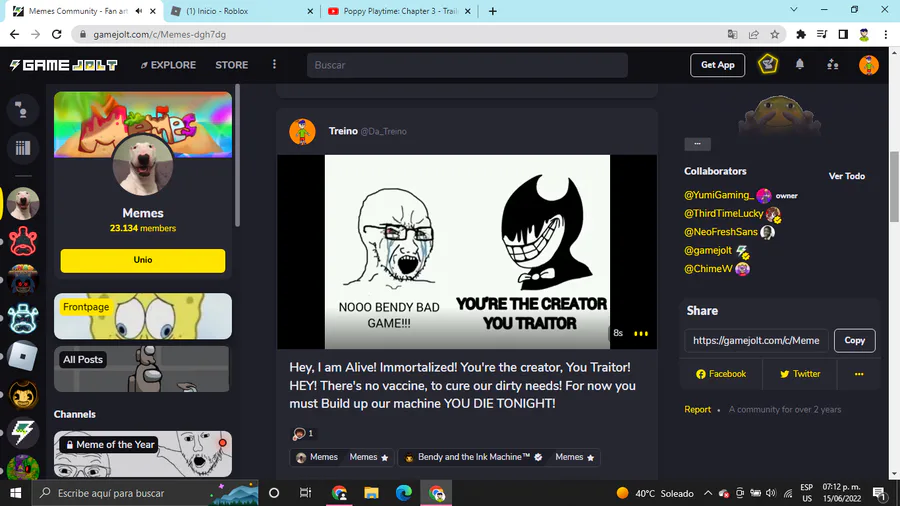Open the user avatar menu in header
Screen dimensions: 900x506
point(868,65)
